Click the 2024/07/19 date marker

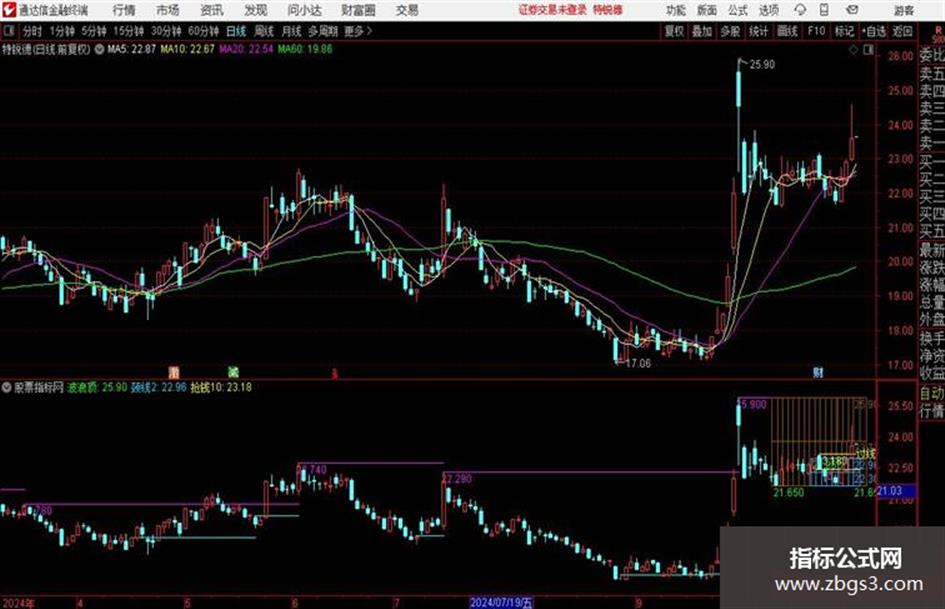point(501,602)
